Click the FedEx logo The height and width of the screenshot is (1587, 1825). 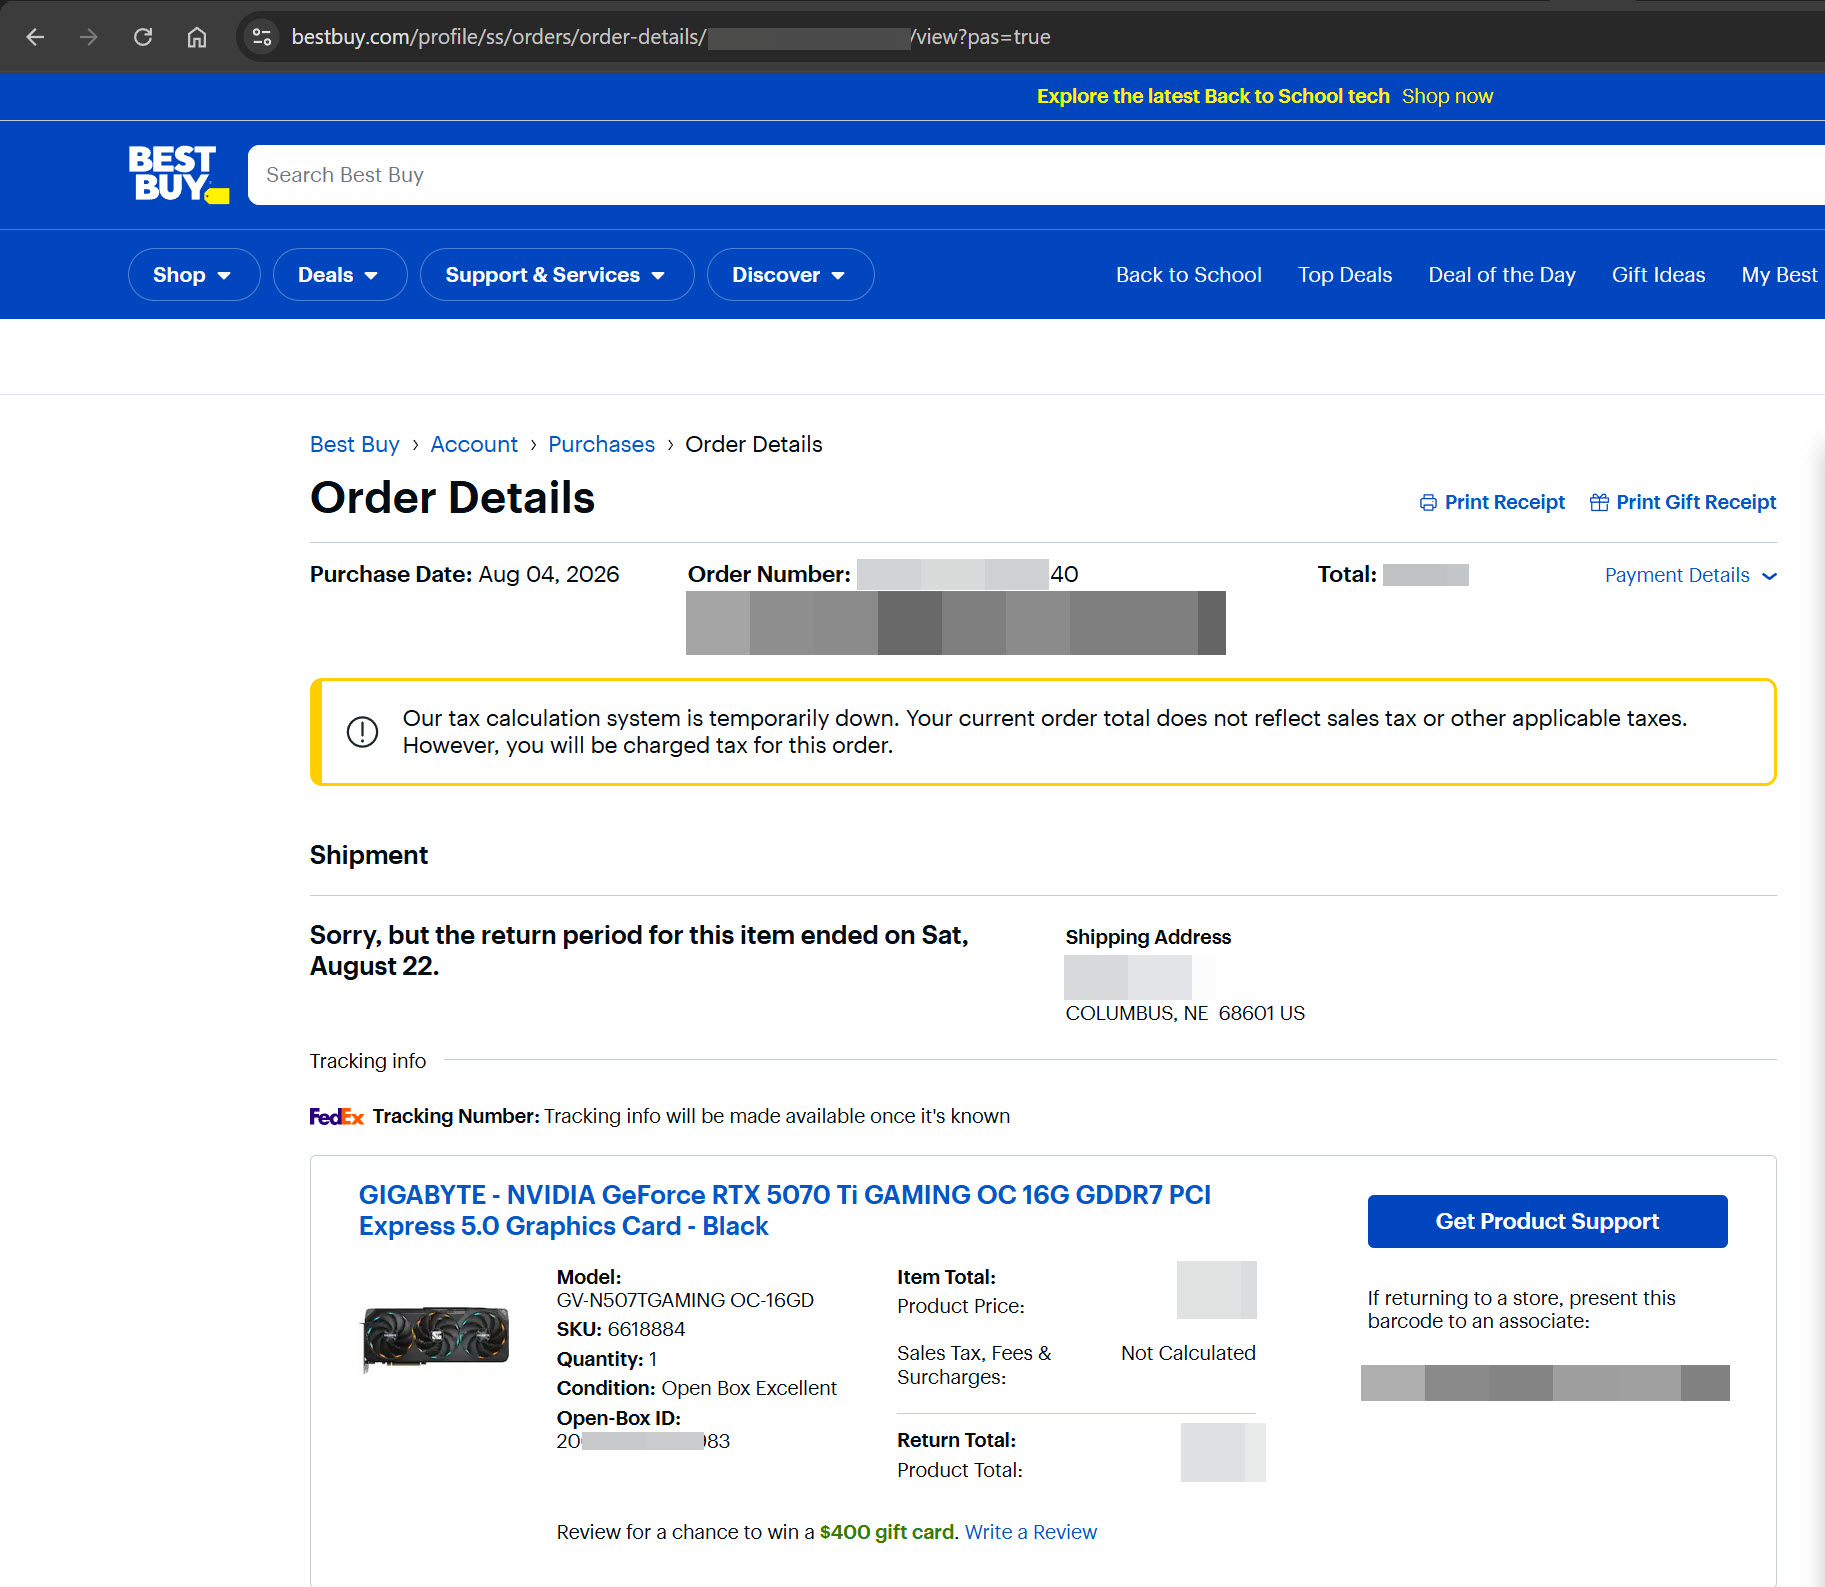click(336, 1116)
